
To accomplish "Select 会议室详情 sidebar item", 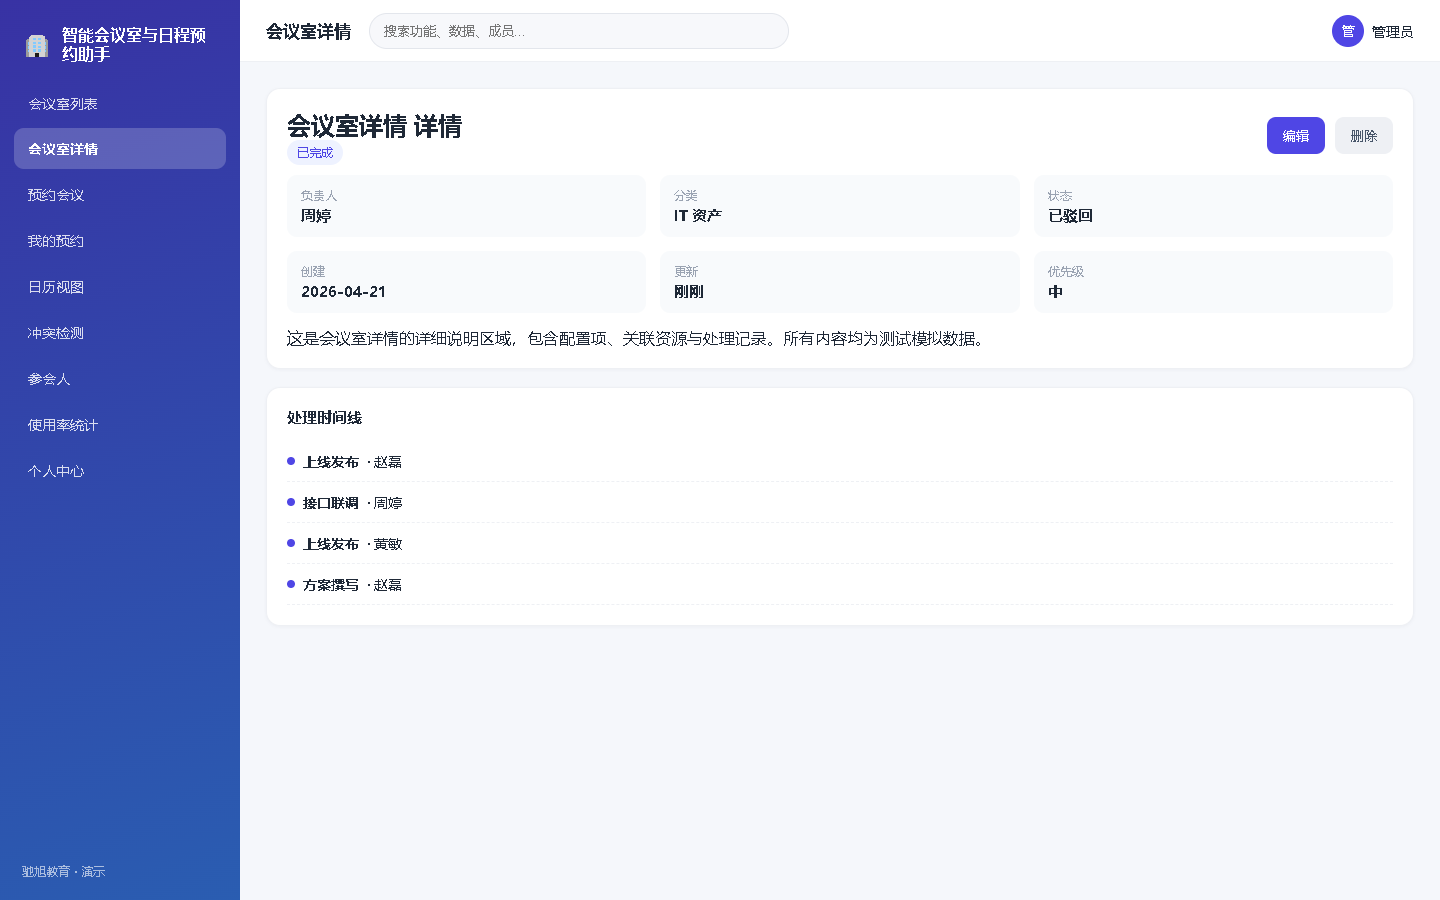I will [120, 149].
